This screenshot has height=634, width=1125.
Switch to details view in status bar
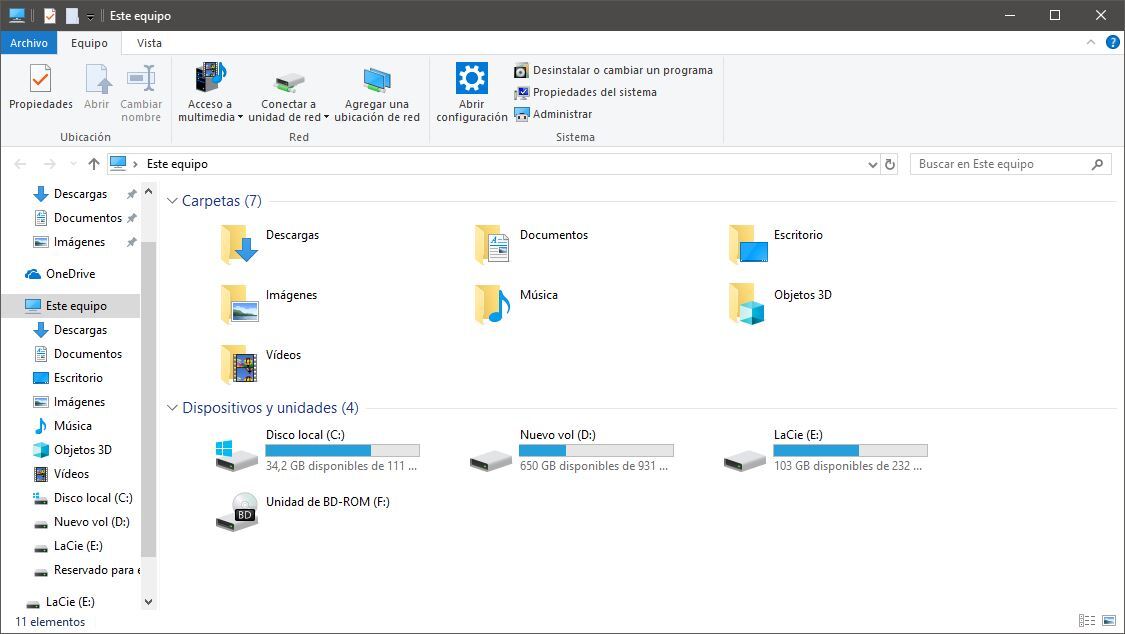point(1087,620)
